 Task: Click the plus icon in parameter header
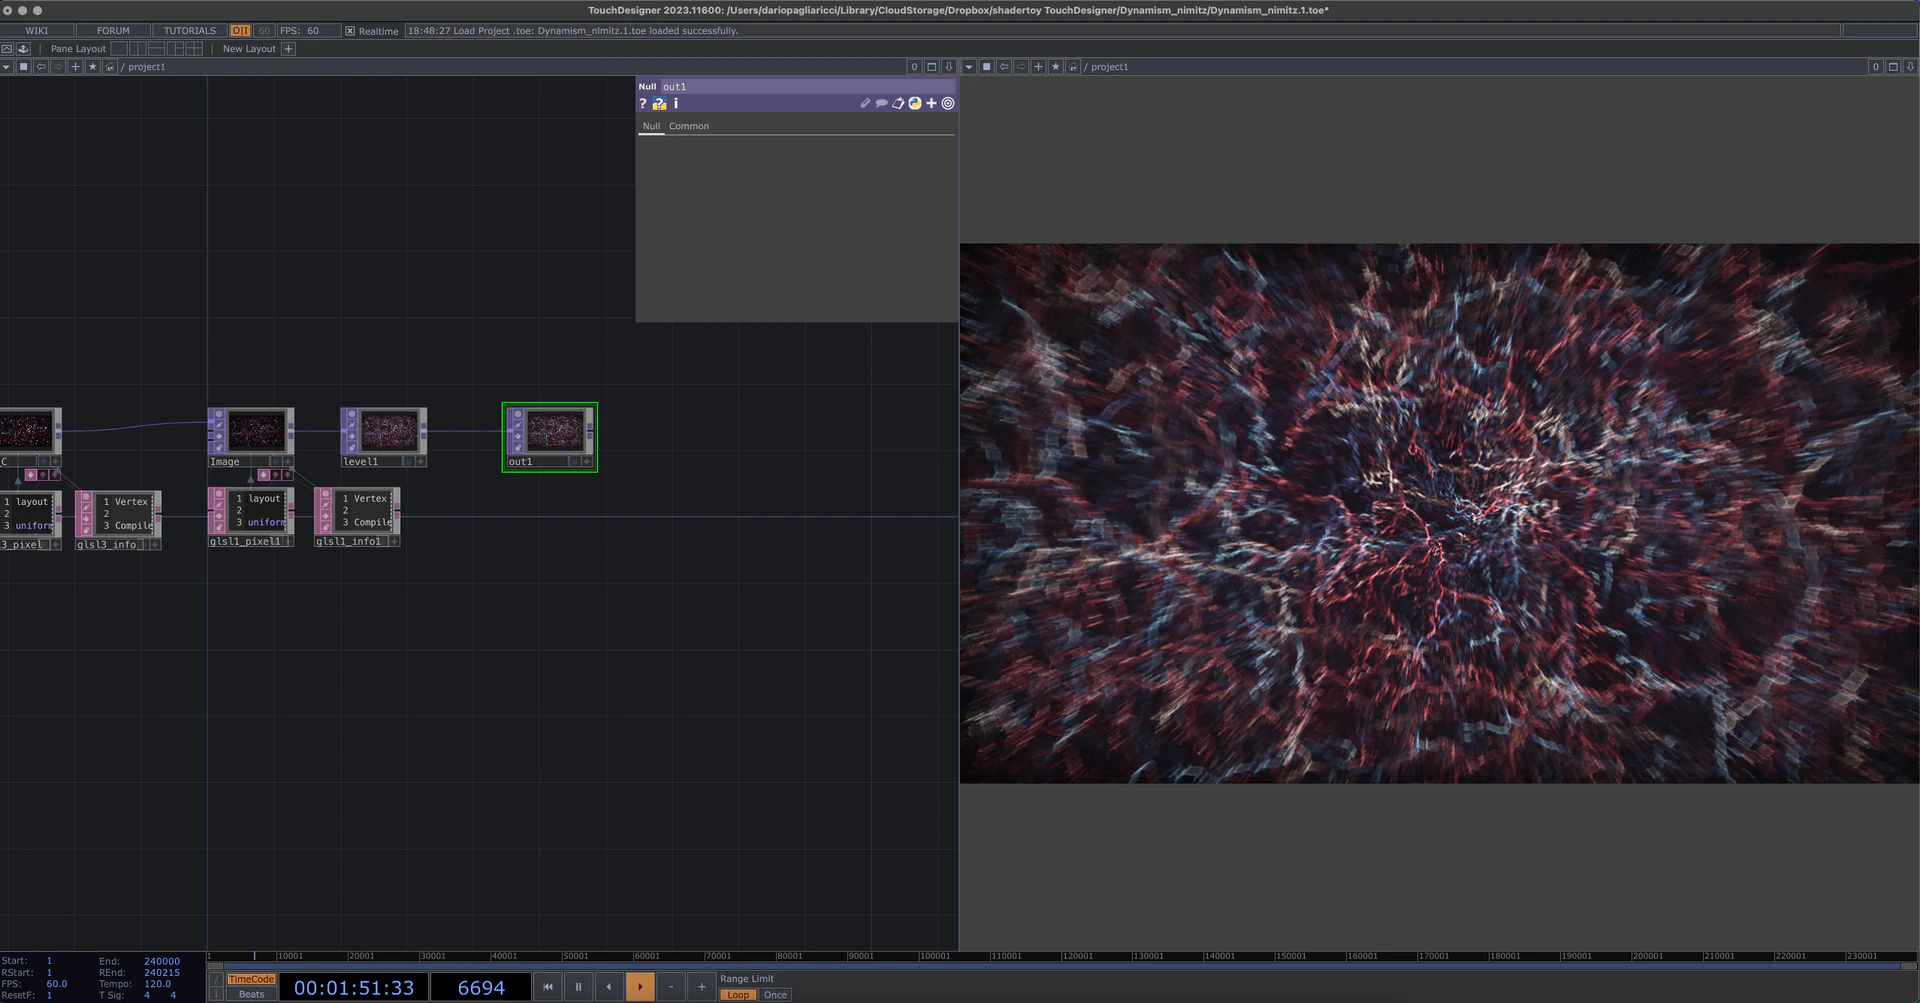click(931, 103)
